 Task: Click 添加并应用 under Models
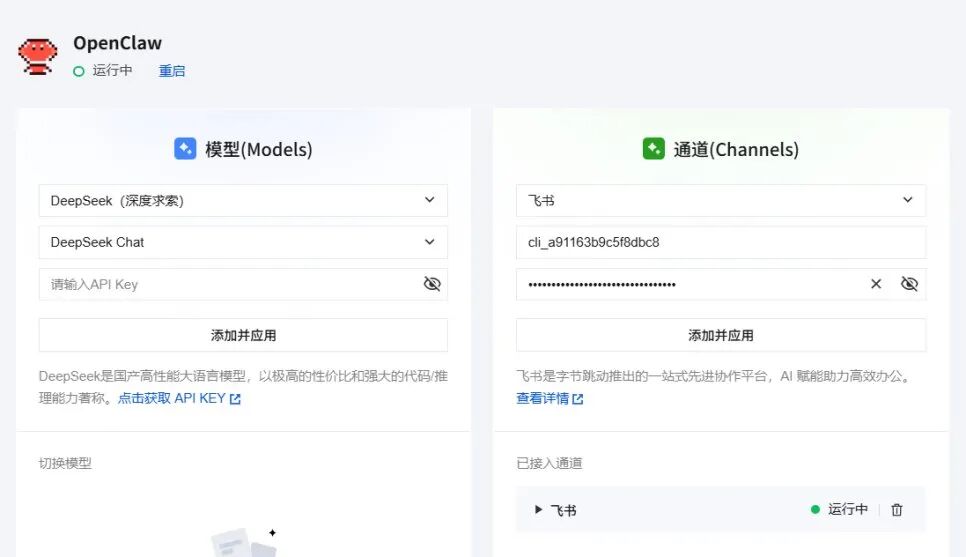[x=243, y=335]
